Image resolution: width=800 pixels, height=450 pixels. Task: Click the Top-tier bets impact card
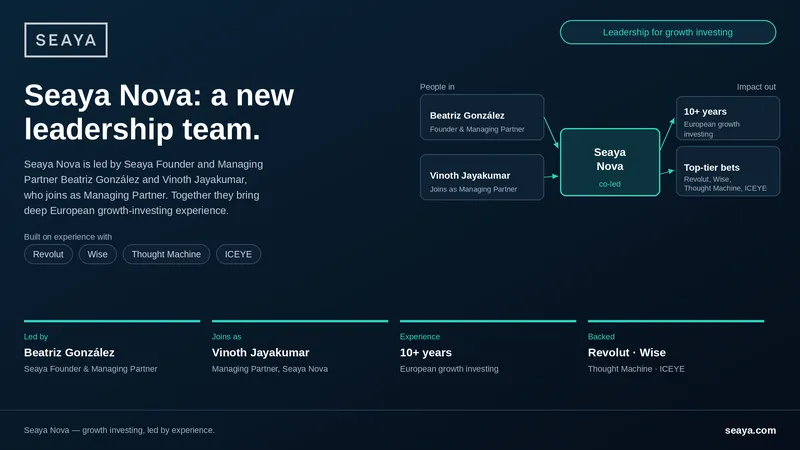coord(728,171)
